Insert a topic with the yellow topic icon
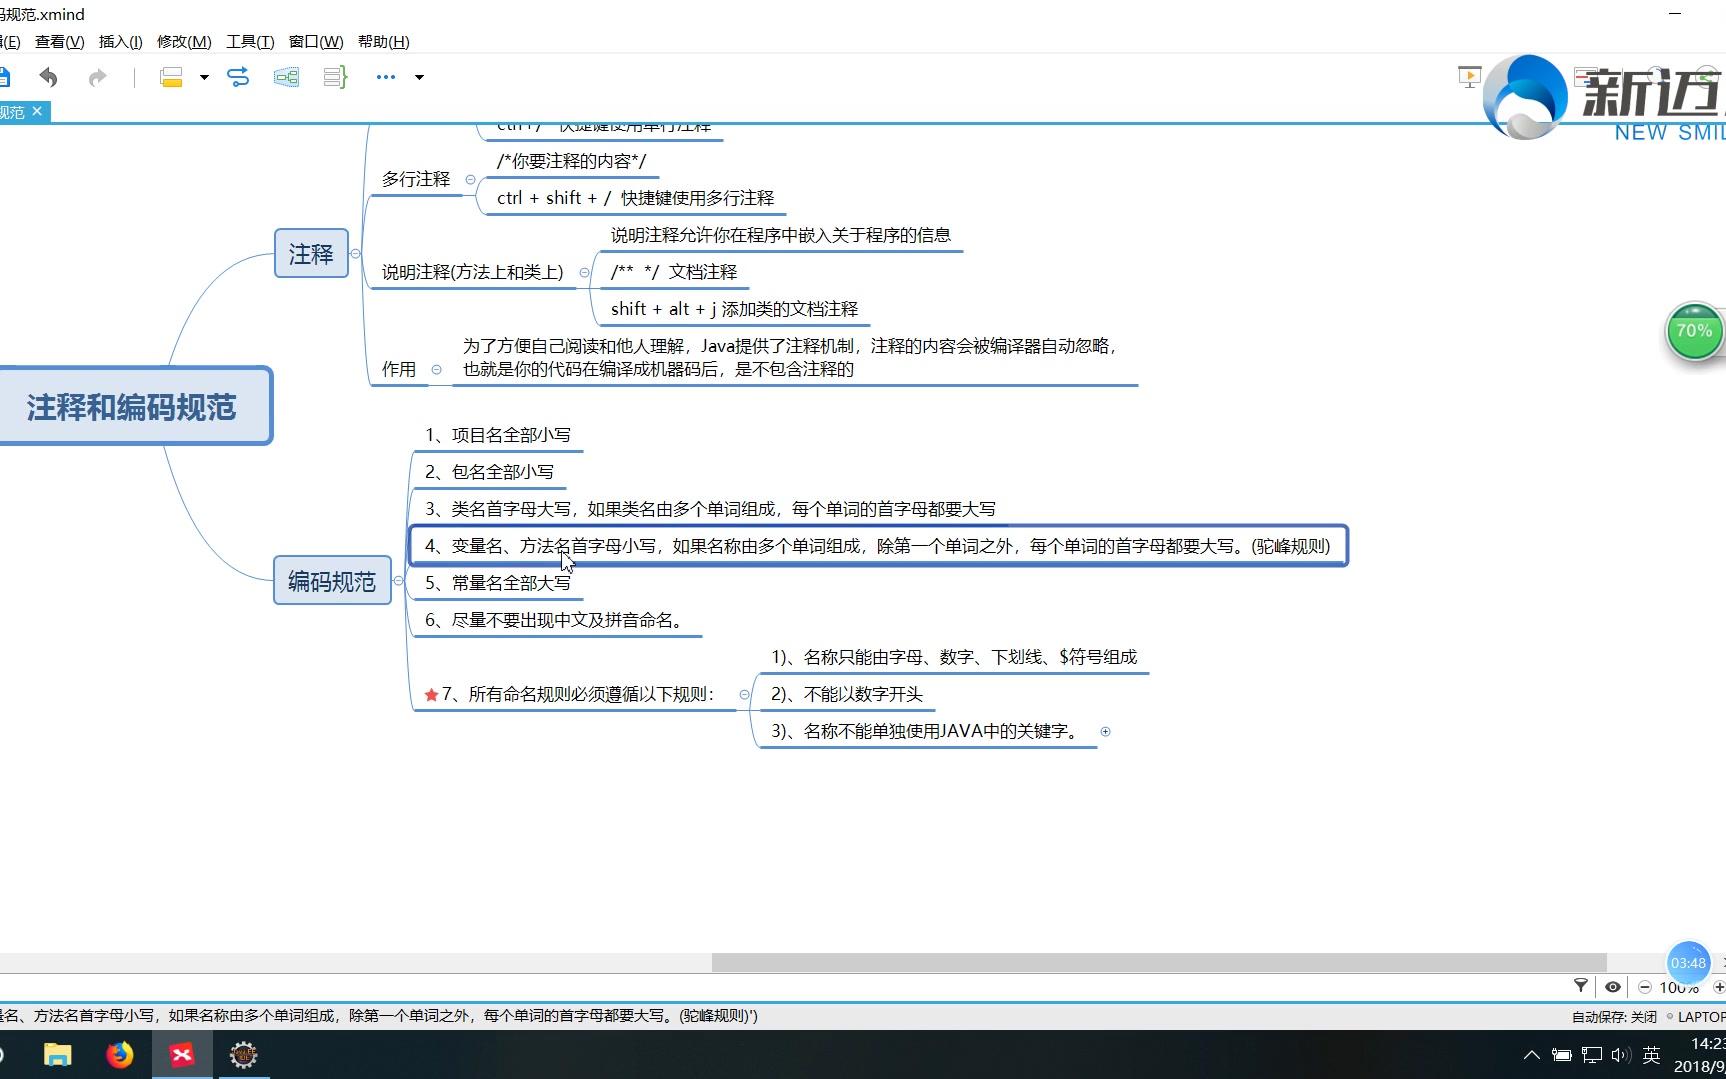This screenshot has height=1079, width=1726. tap(171, 77)
